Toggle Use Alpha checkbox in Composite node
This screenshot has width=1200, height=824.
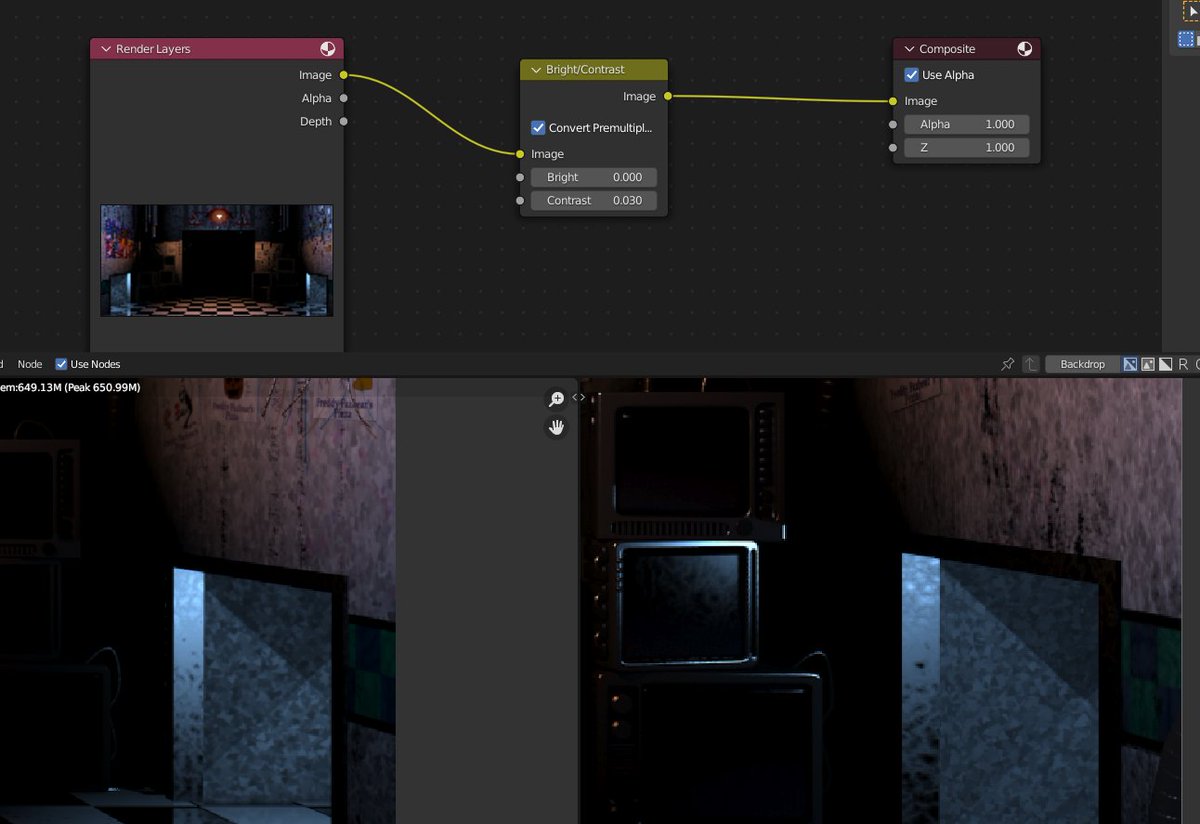coord(911,75)
